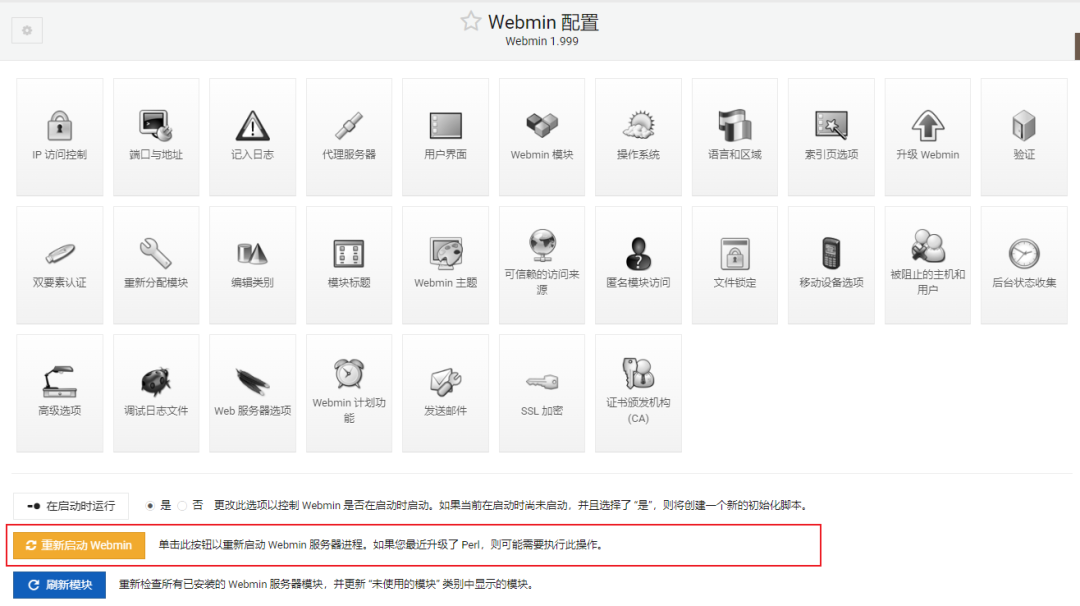Screen dimensions: 1080x606
Task: Open 操作系统 settings
Action: pyautogui.click(x=638, y=137)
